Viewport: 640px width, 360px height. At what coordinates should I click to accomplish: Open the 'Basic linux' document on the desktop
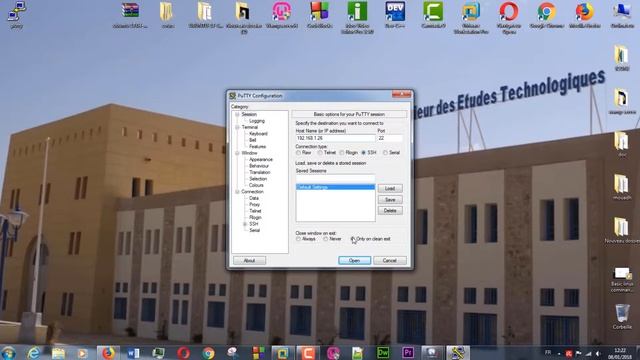point(622,279)
